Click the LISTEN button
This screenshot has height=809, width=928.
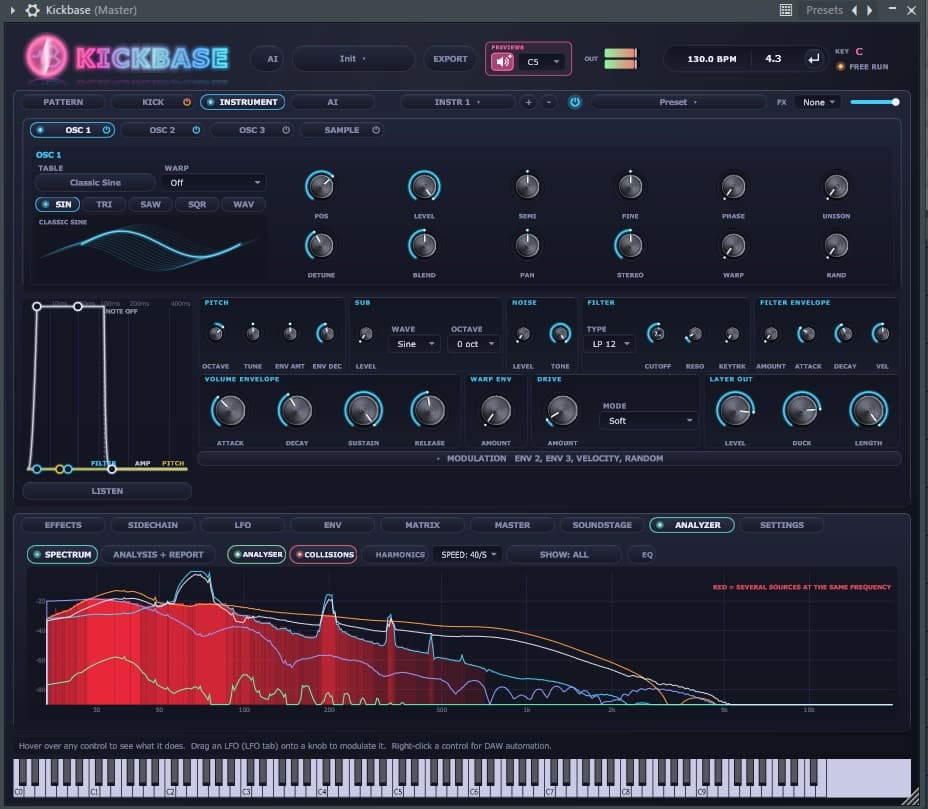click(x=107, y=491)
